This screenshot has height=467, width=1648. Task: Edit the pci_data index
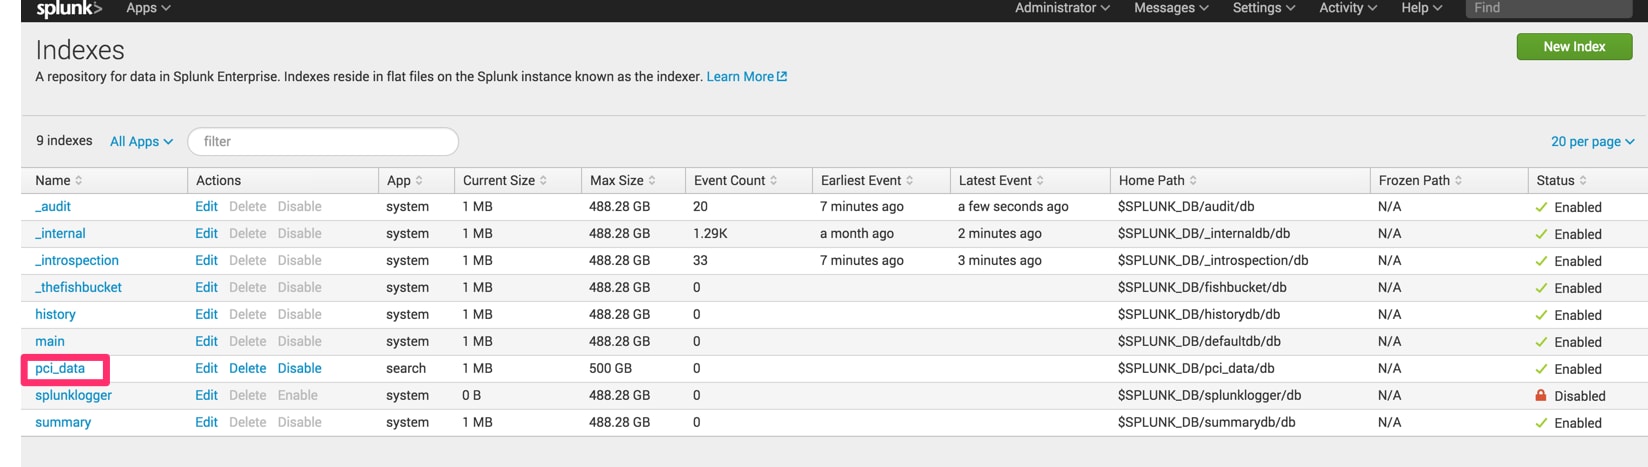tap(206, 369)
